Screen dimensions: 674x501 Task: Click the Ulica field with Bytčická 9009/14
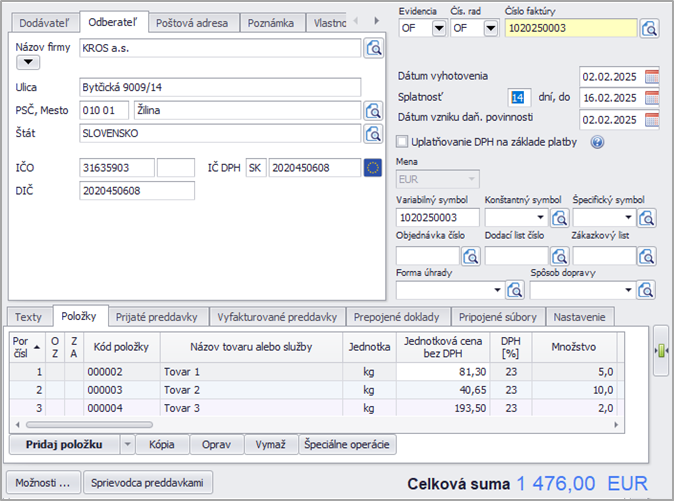point(220,87)
